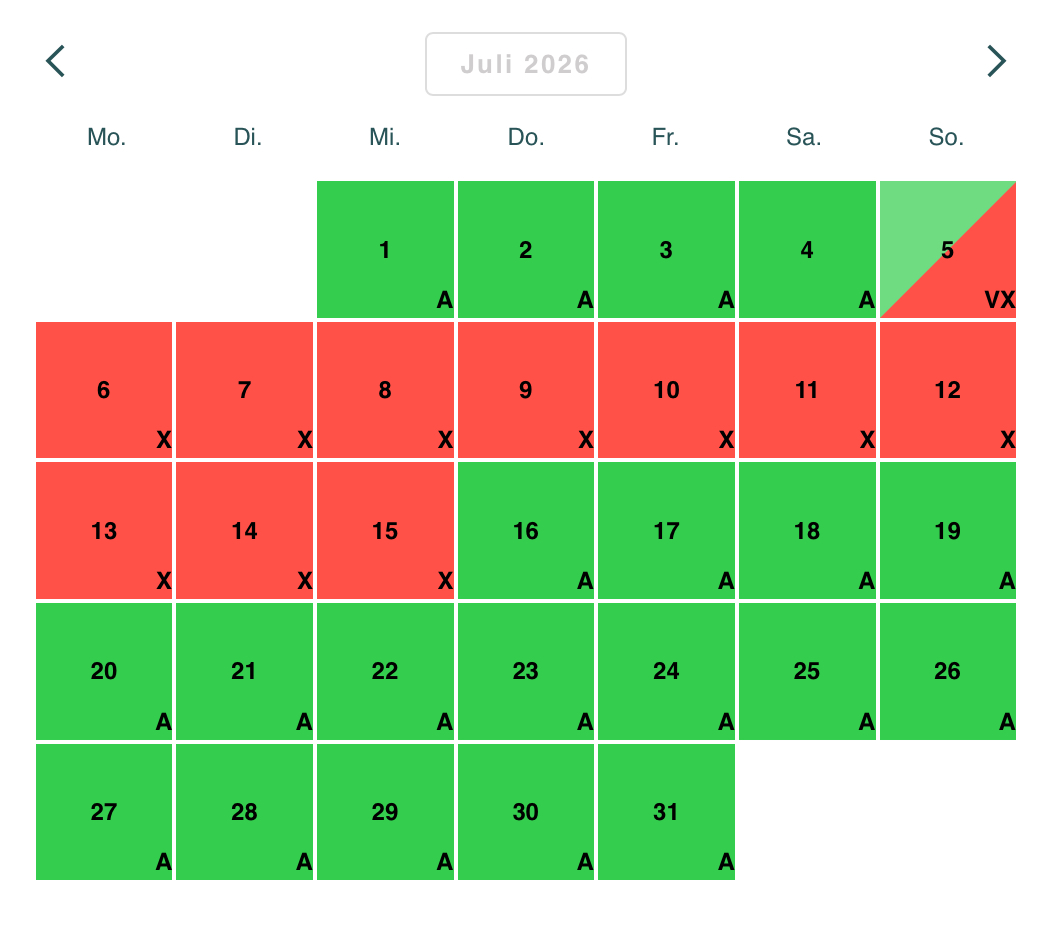Click blocked date July 15
This screenshot has height=932, width=1058.
click(x=385, y=530)
